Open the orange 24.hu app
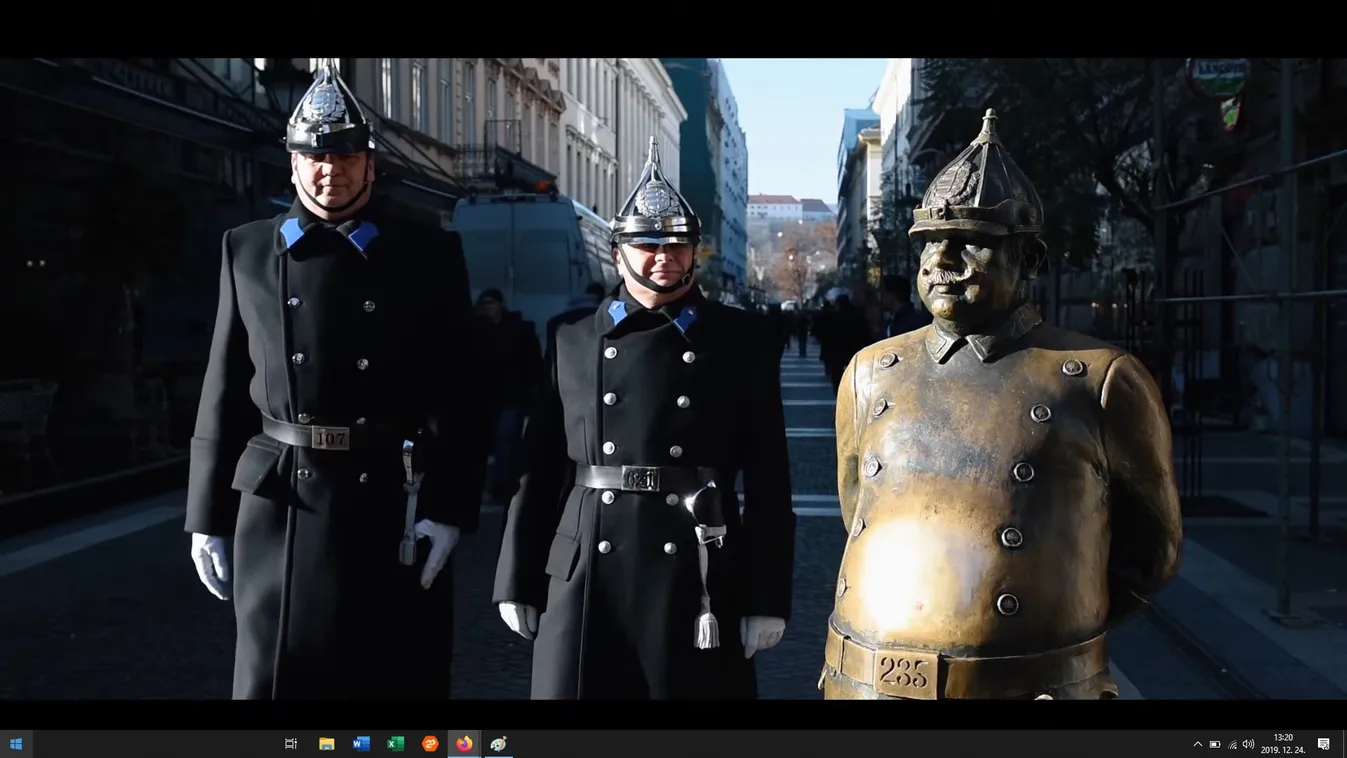The image size is (1347, 758). 429,743
